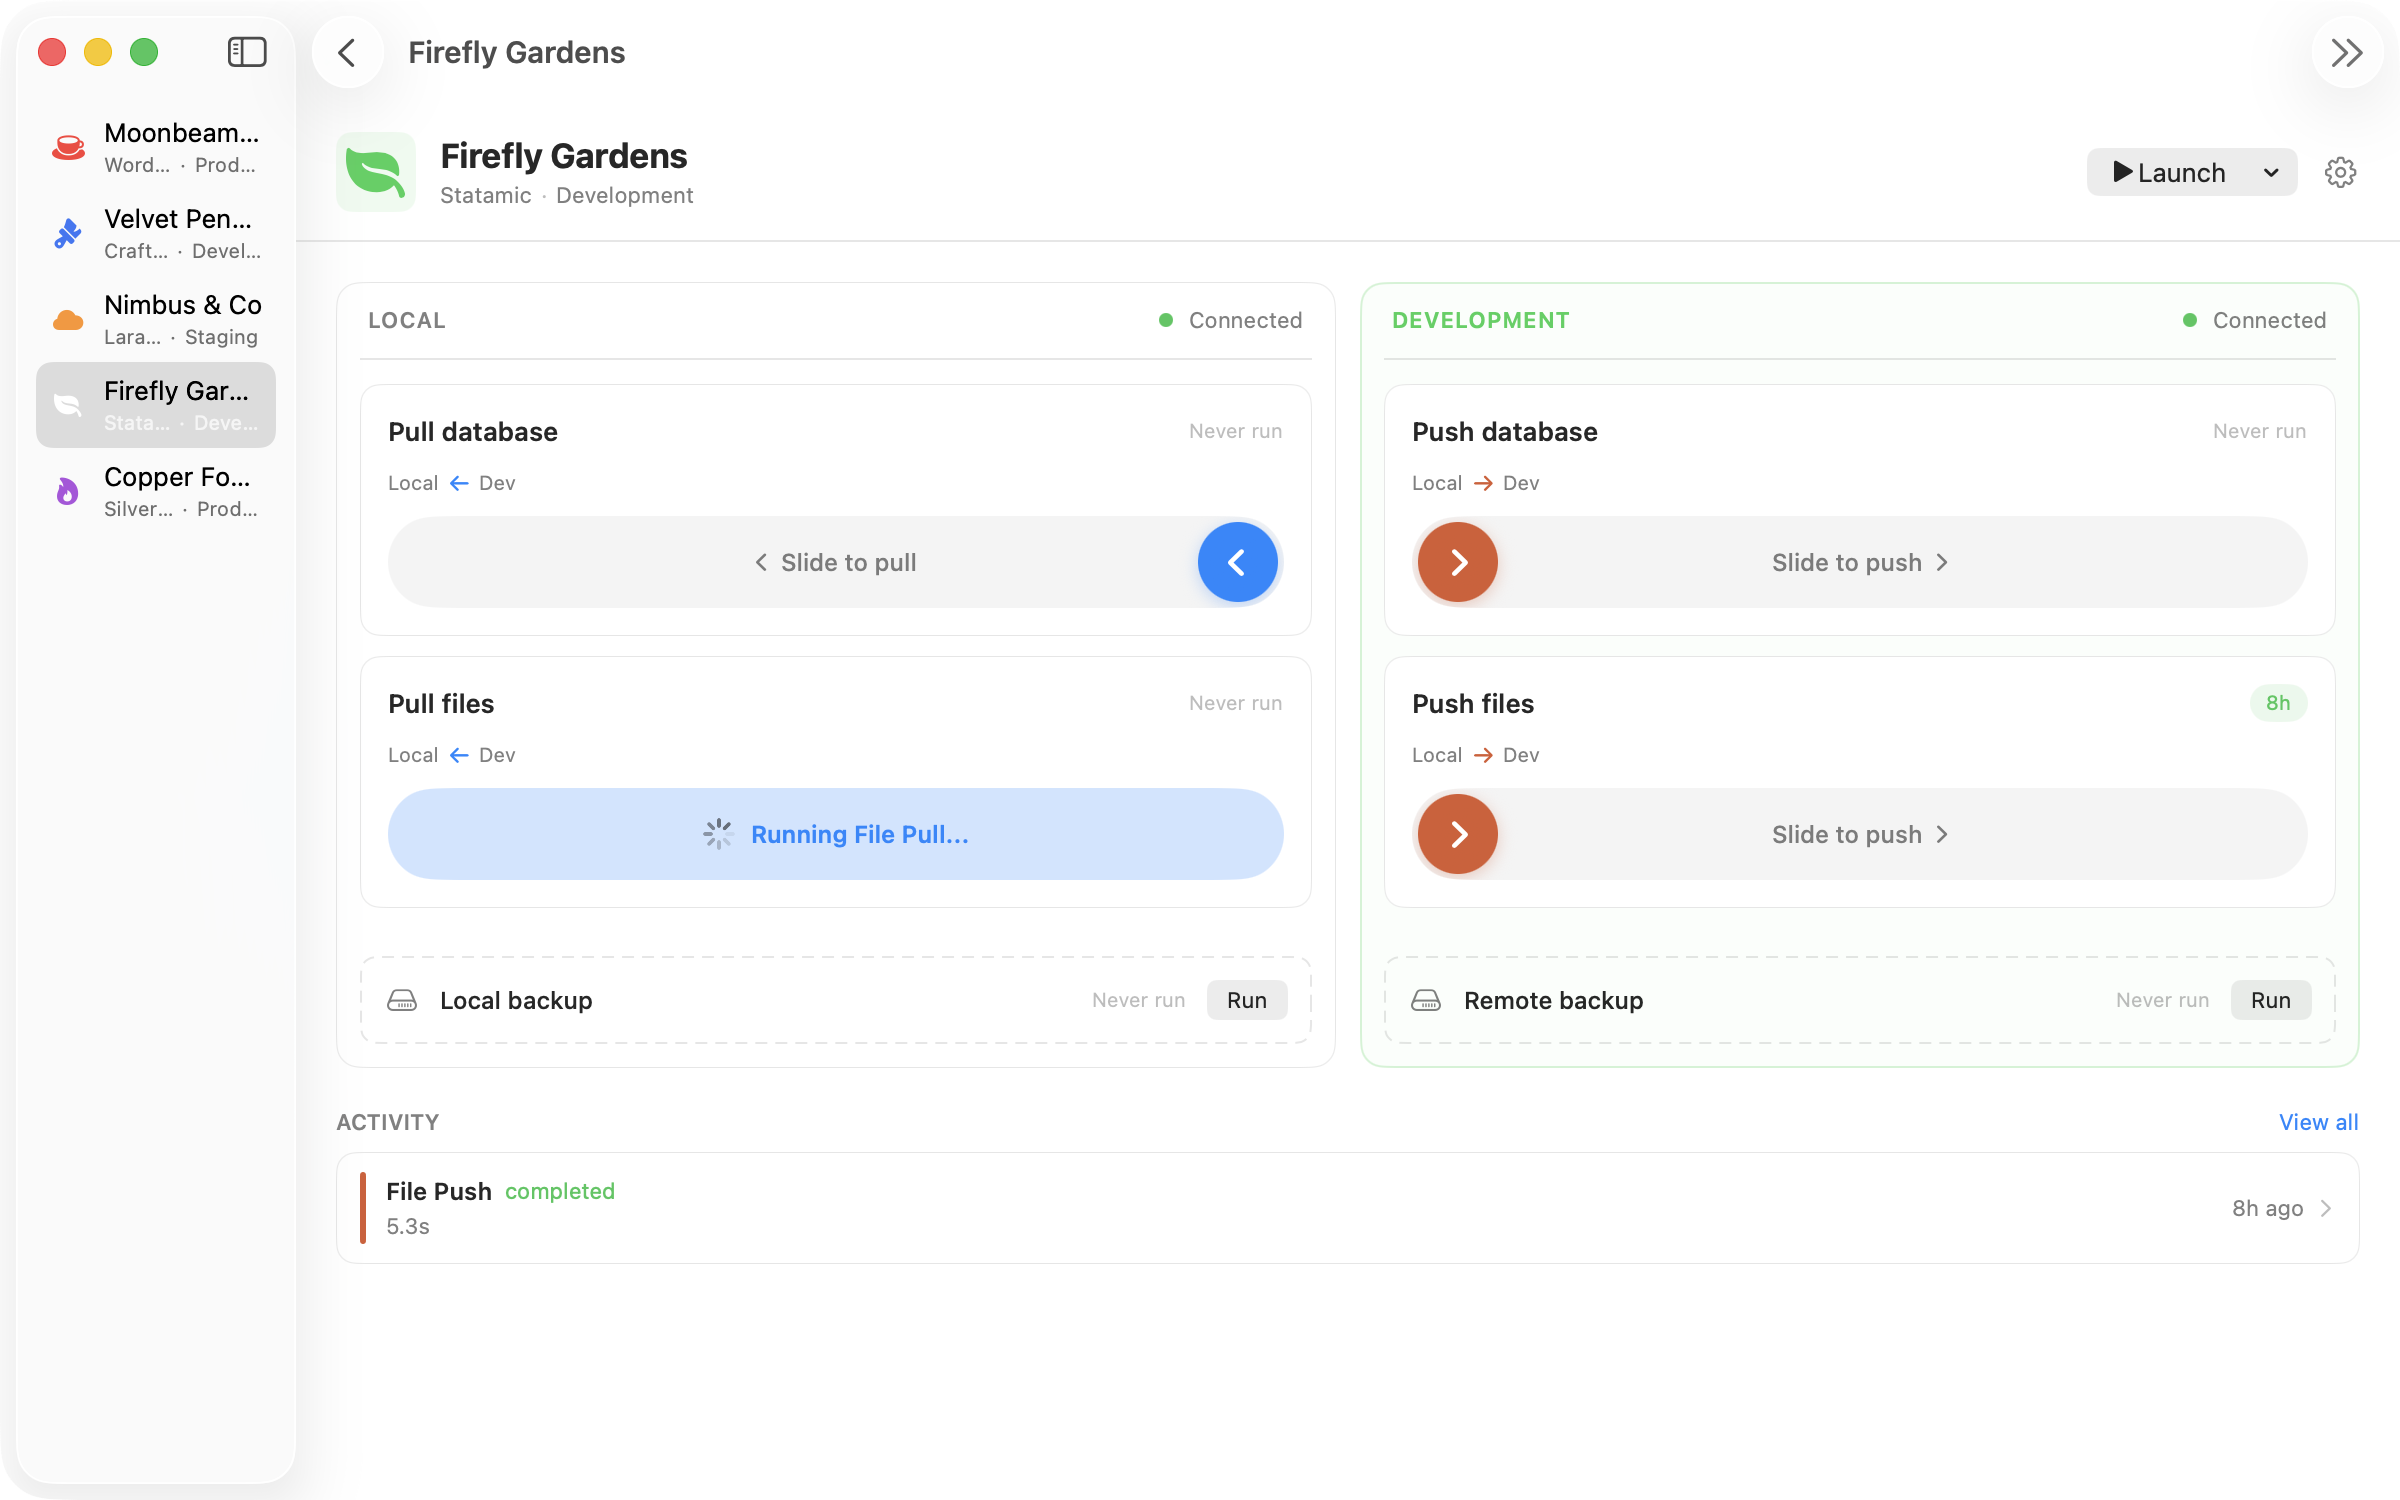
Task: Click the 'Slide to pull' label
Action: tap(836, 562)
